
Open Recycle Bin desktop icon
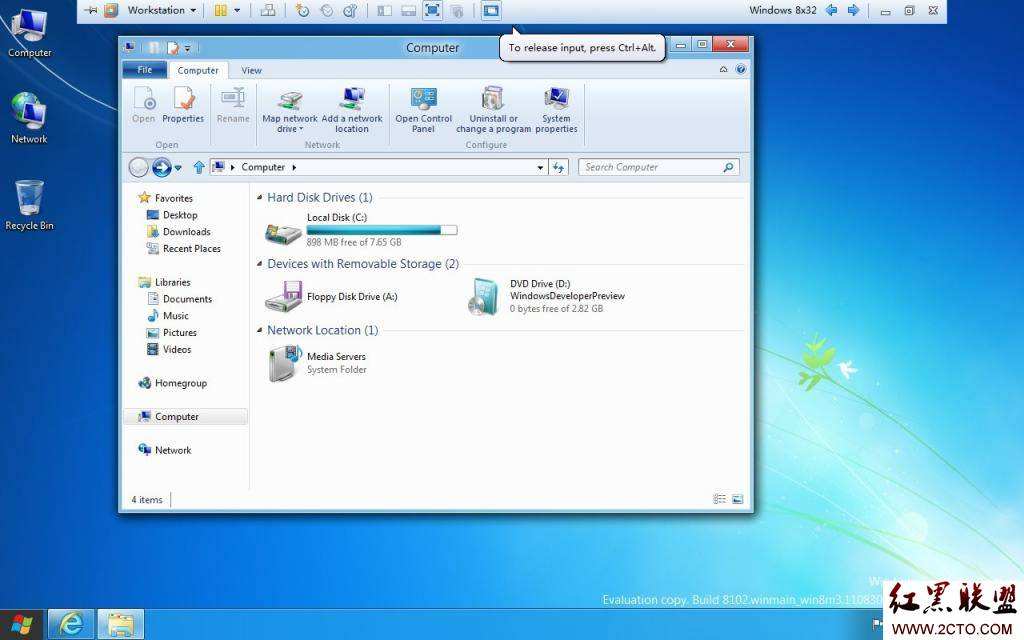click(x=29, y=206)
